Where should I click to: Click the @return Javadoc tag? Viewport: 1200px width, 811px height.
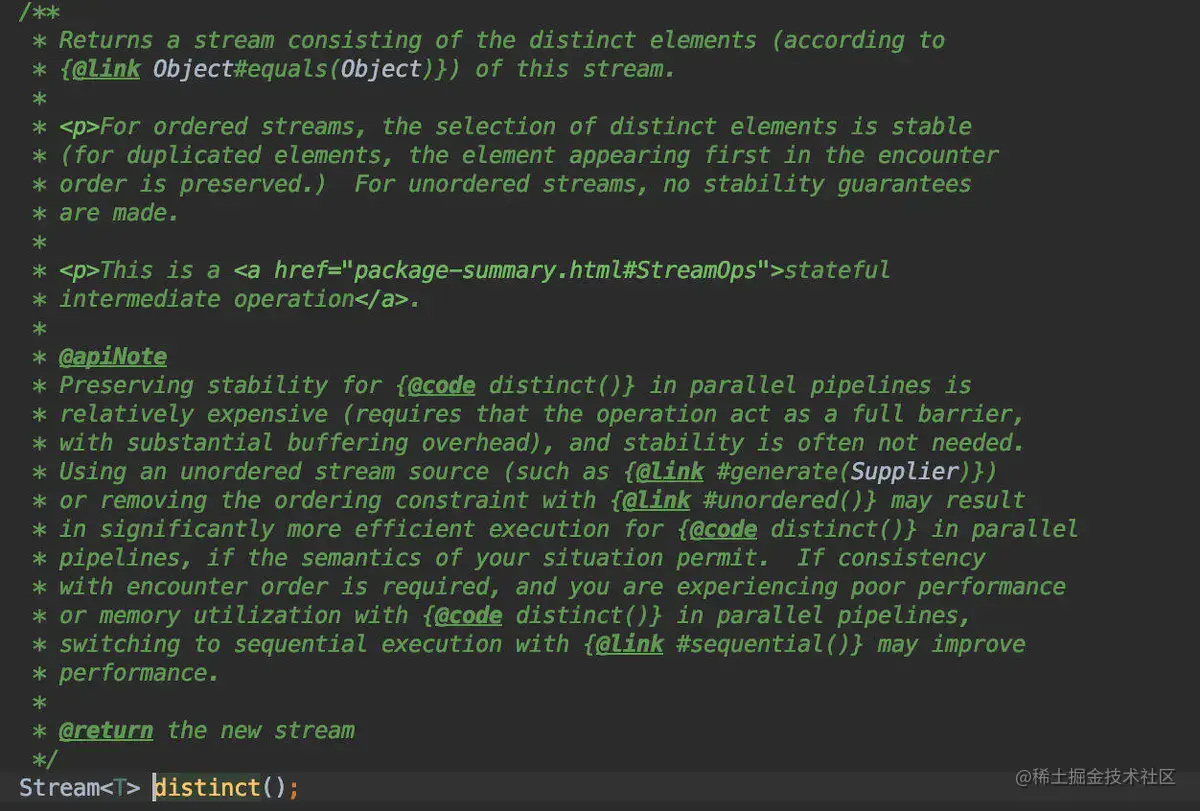tap(106, 730)
